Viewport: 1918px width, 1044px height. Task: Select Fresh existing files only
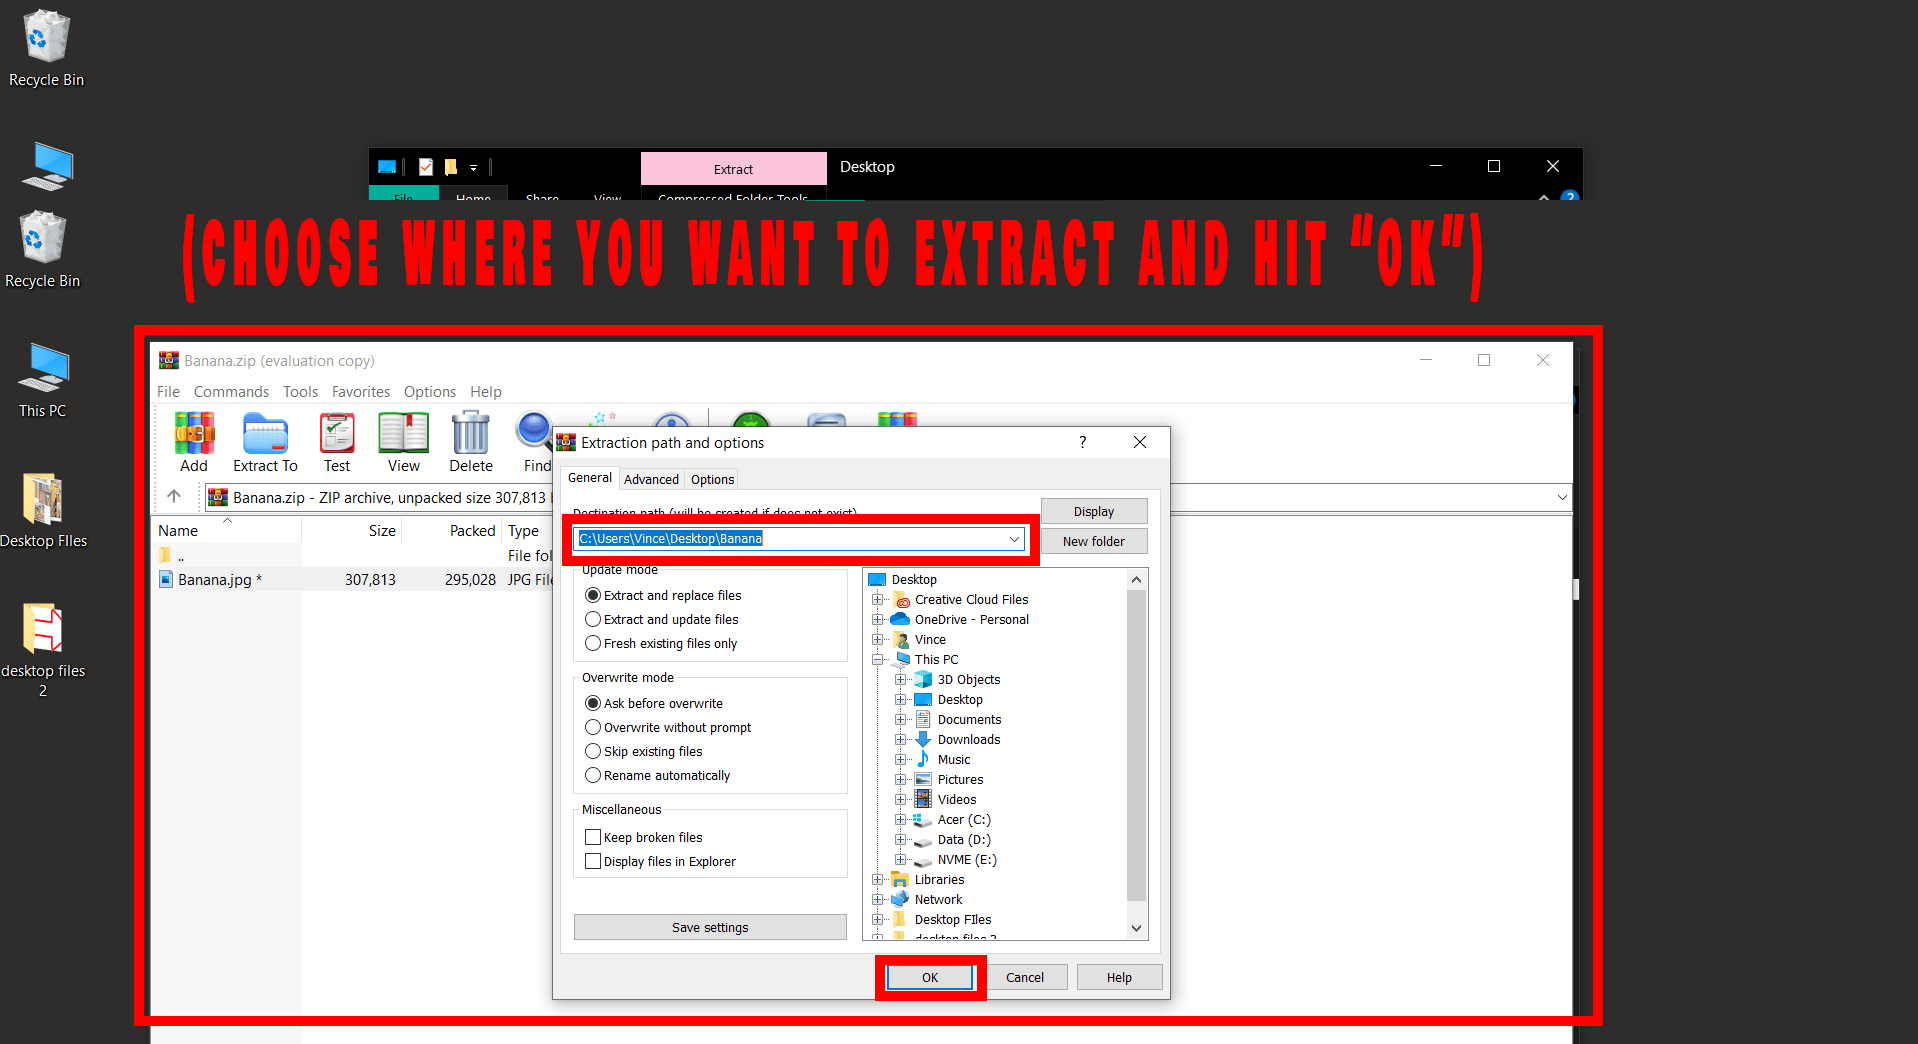point(593,643)
